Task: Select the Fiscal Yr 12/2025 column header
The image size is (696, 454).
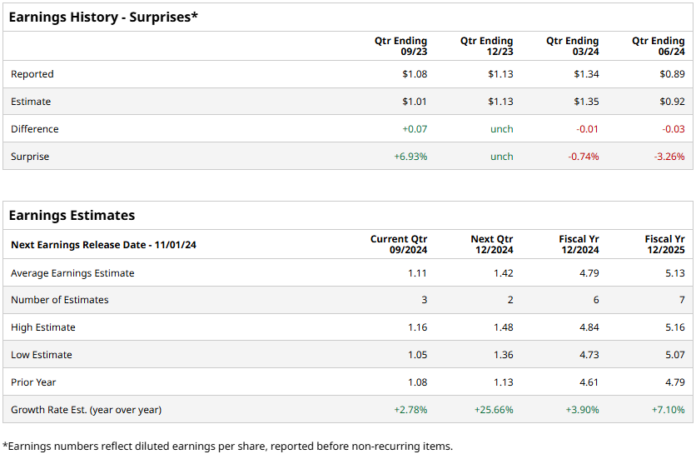Action: coord(665,245)
